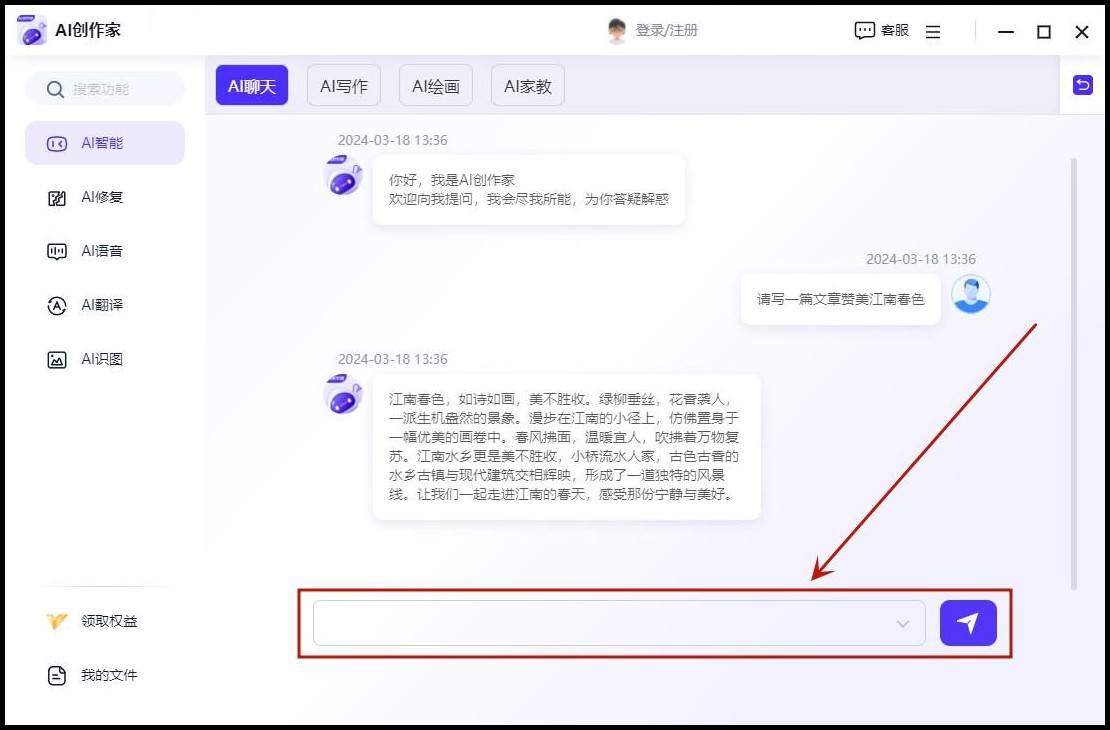Click the chat area vertical scrollbar

point(1074,370)
